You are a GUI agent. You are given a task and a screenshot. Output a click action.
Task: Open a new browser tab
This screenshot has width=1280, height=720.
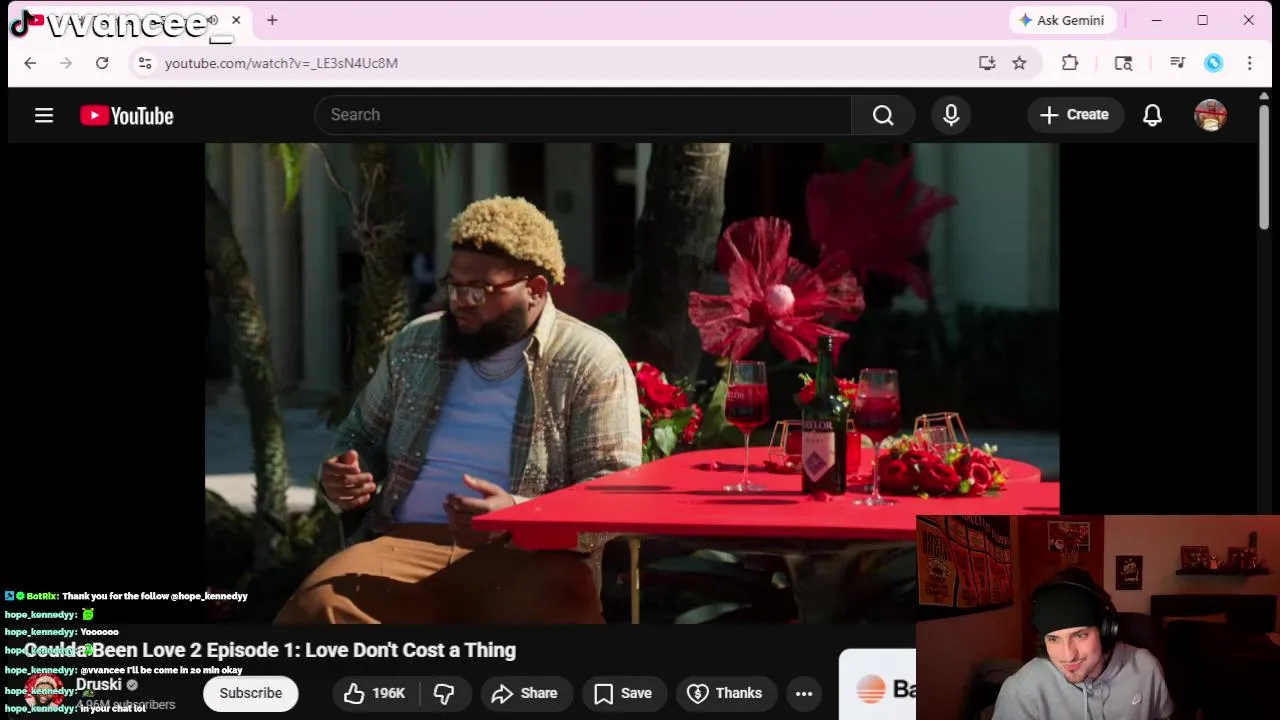point(272,20)
